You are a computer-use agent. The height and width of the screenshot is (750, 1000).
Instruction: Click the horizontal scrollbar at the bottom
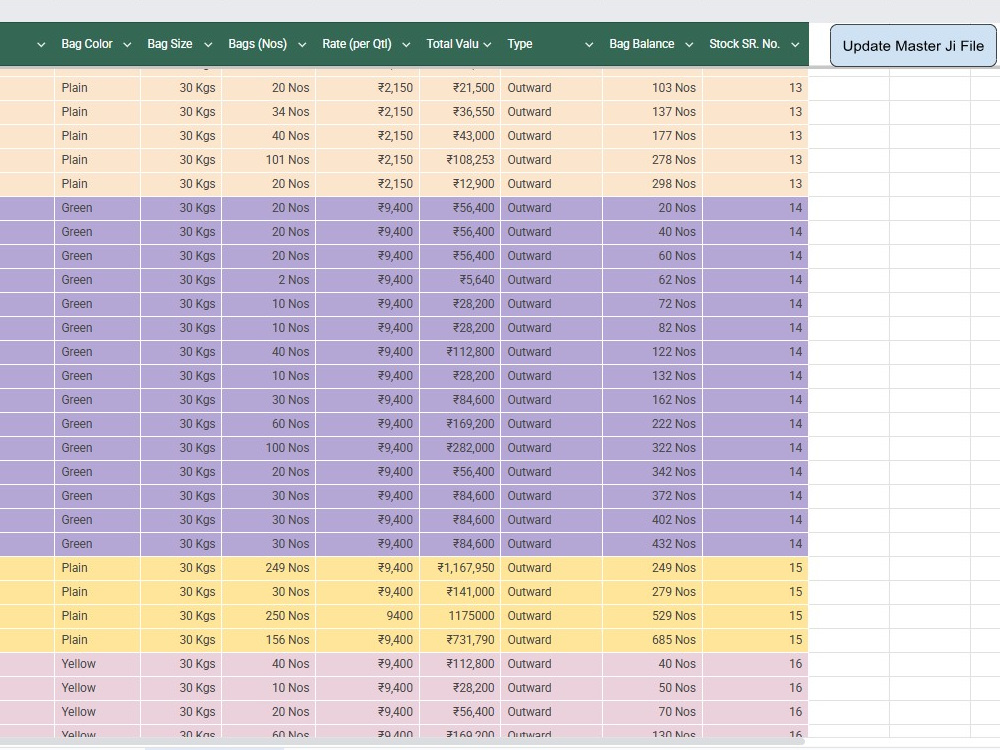[x=403, y=742]
